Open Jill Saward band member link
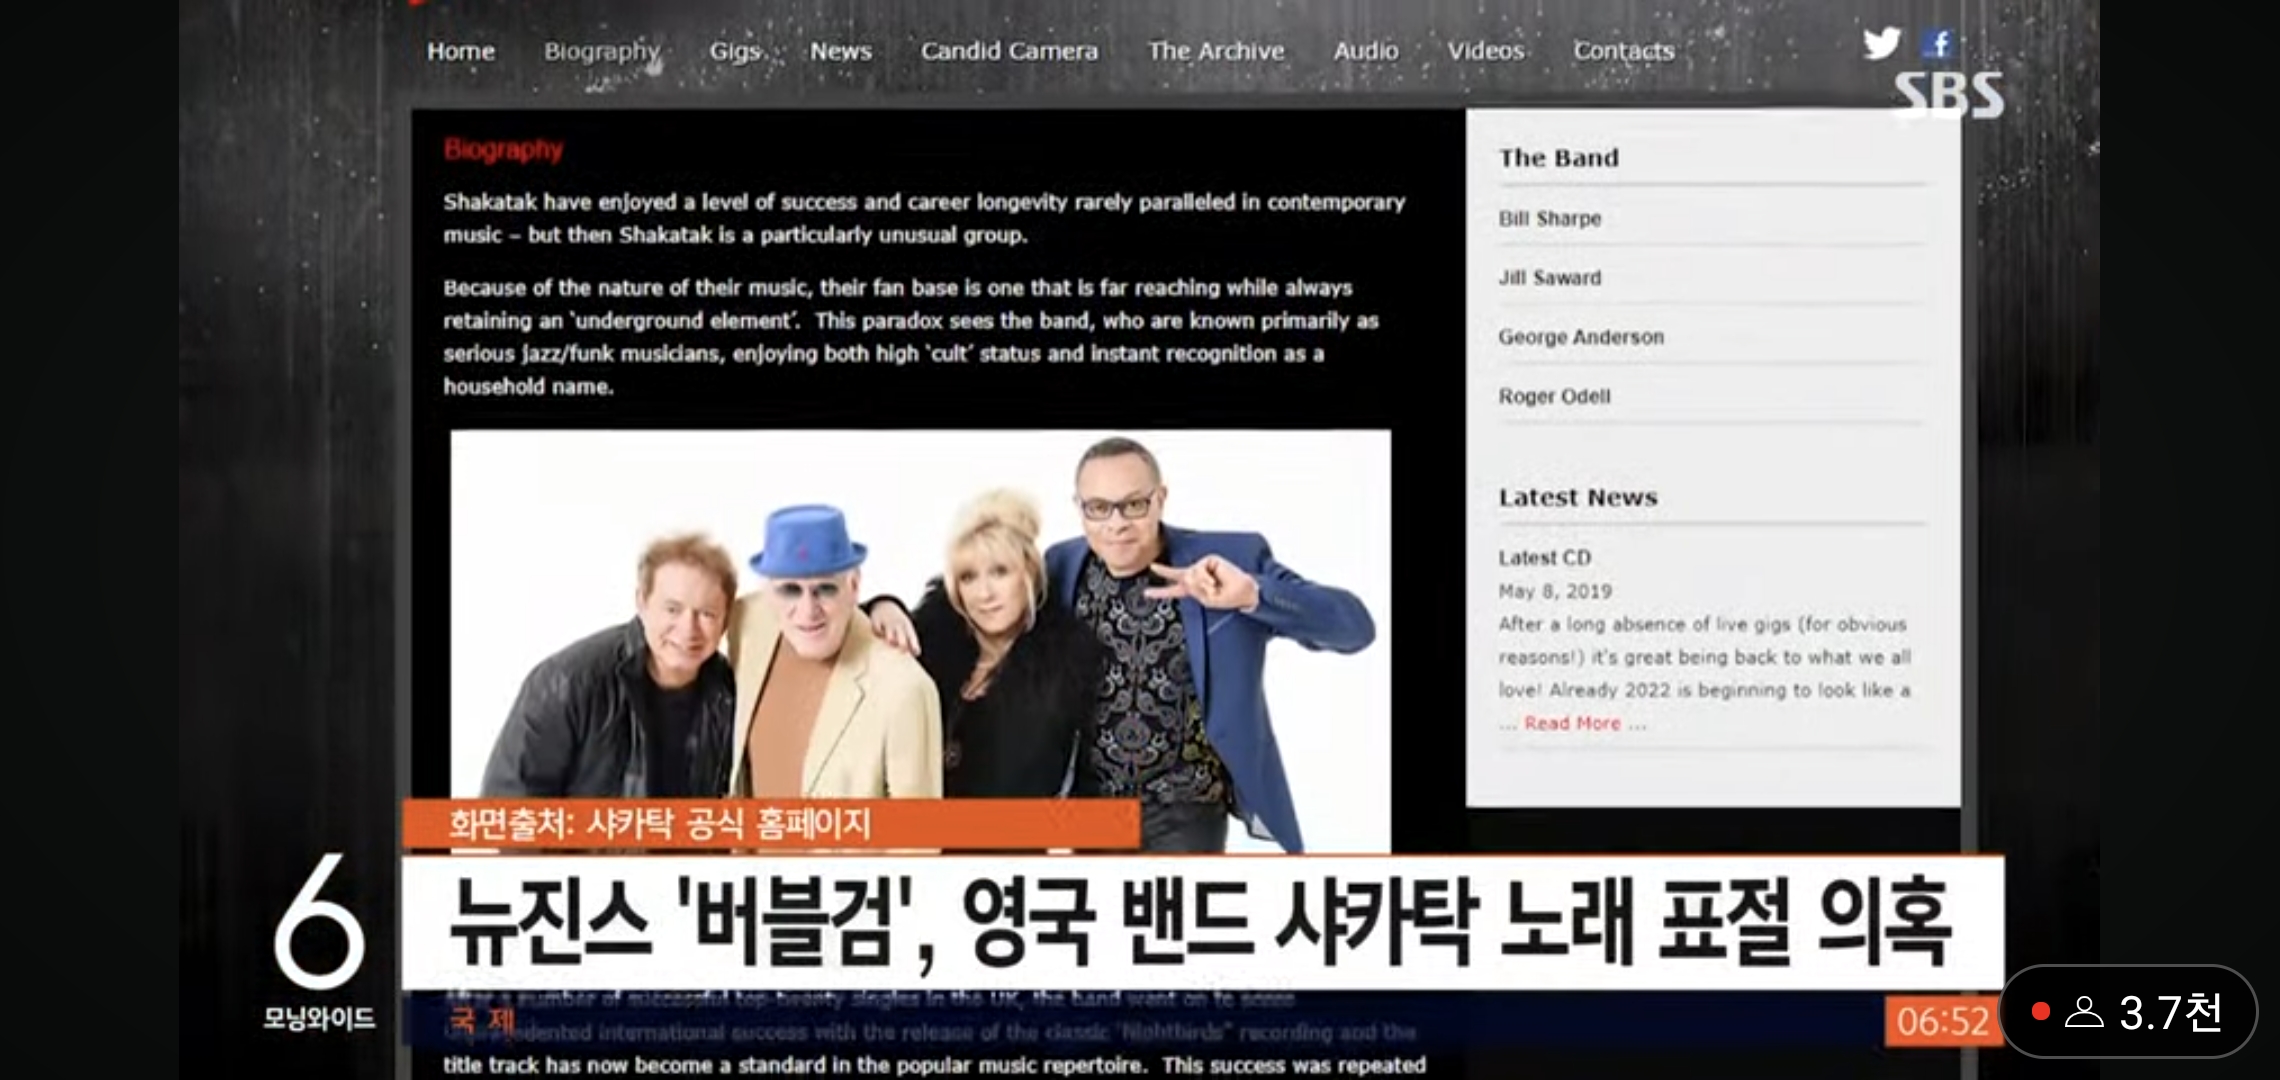 pyautogui.click(x=1550, y=278)
